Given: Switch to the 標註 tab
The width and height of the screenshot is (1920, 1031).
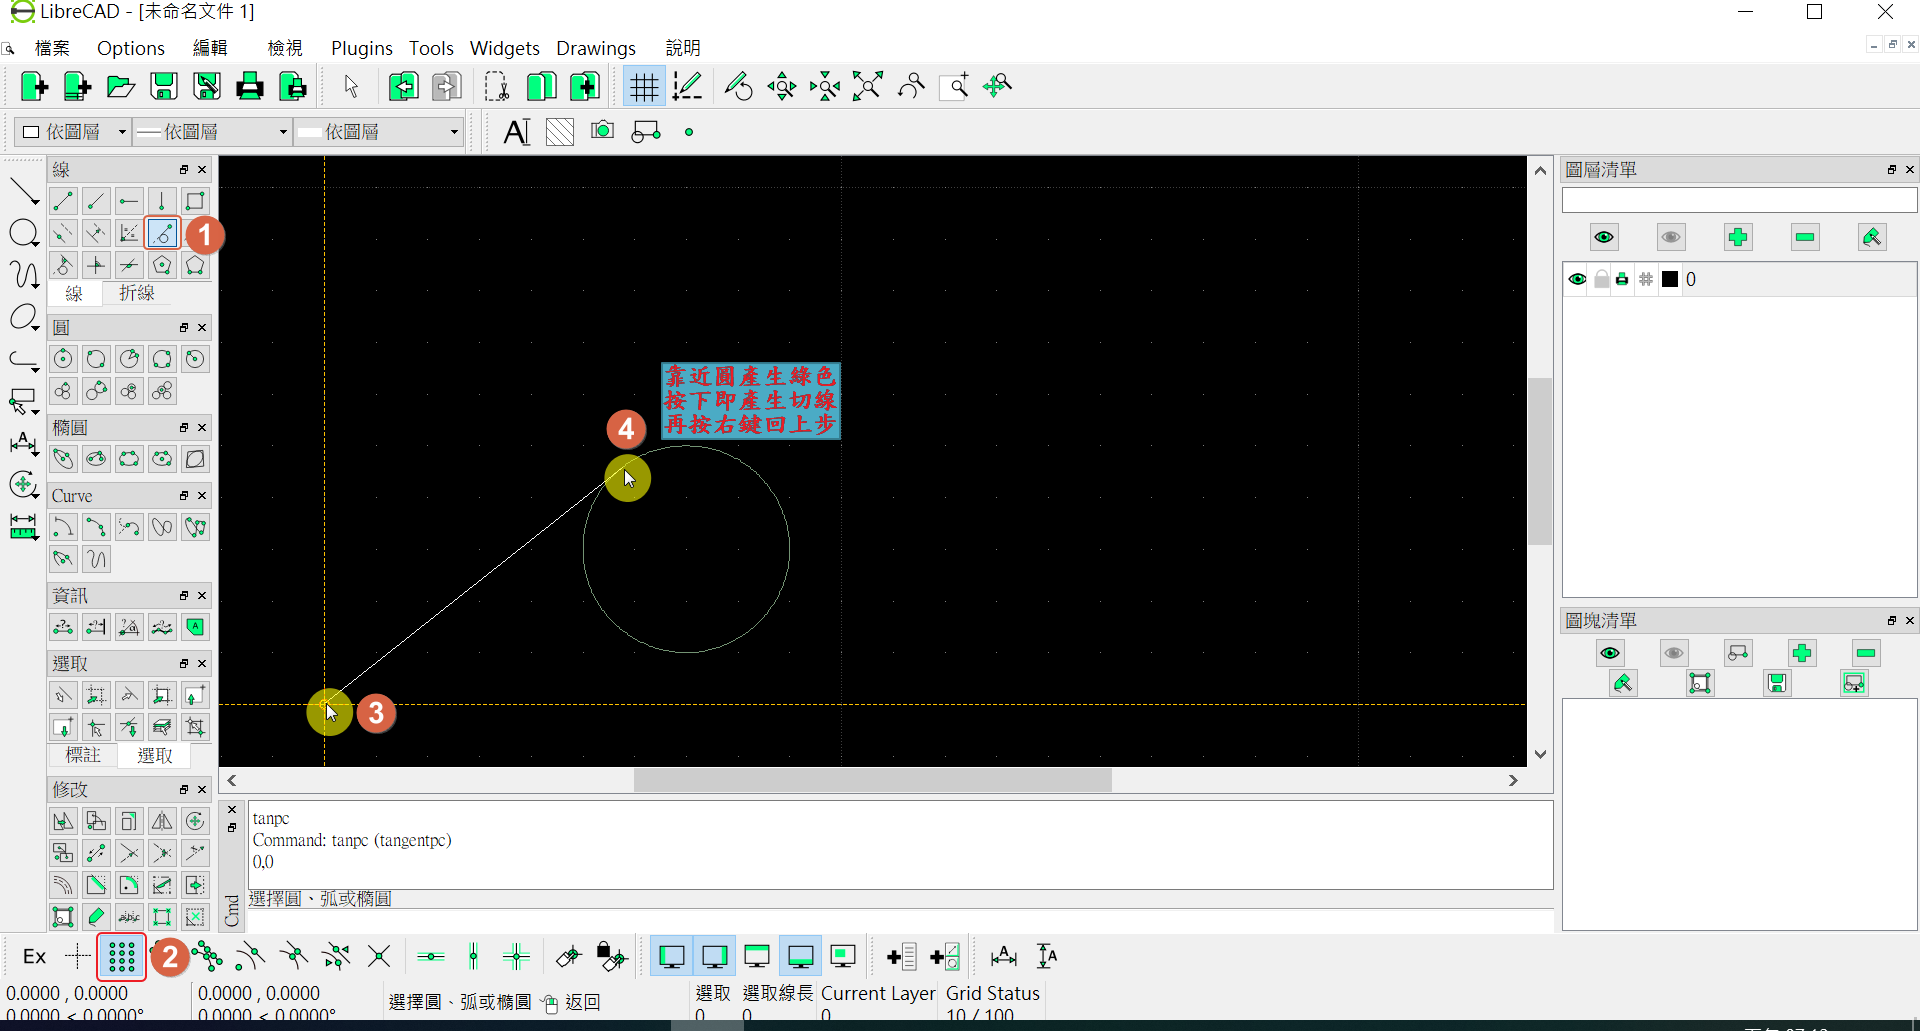Looking at the screenshot, I should (83, 755).
